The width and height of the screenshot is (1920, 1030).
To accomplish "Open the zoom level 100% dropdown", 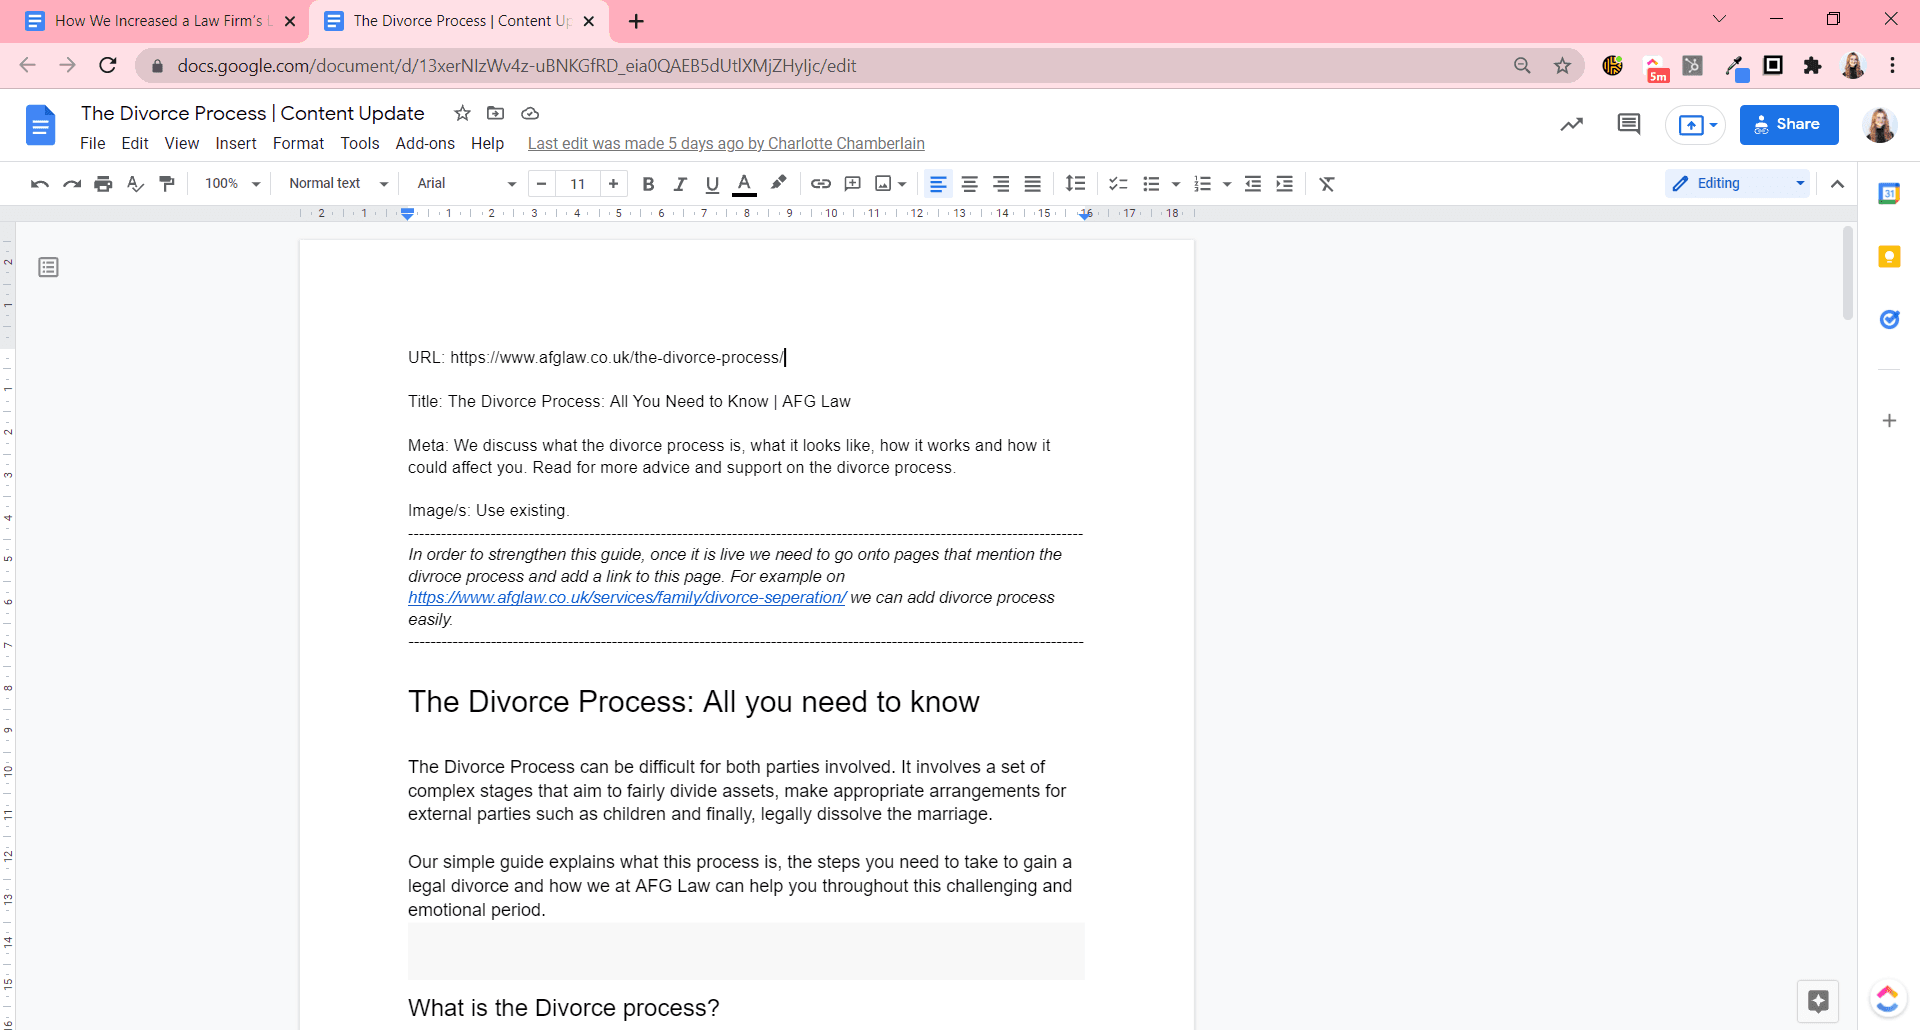I will (232, 184).
